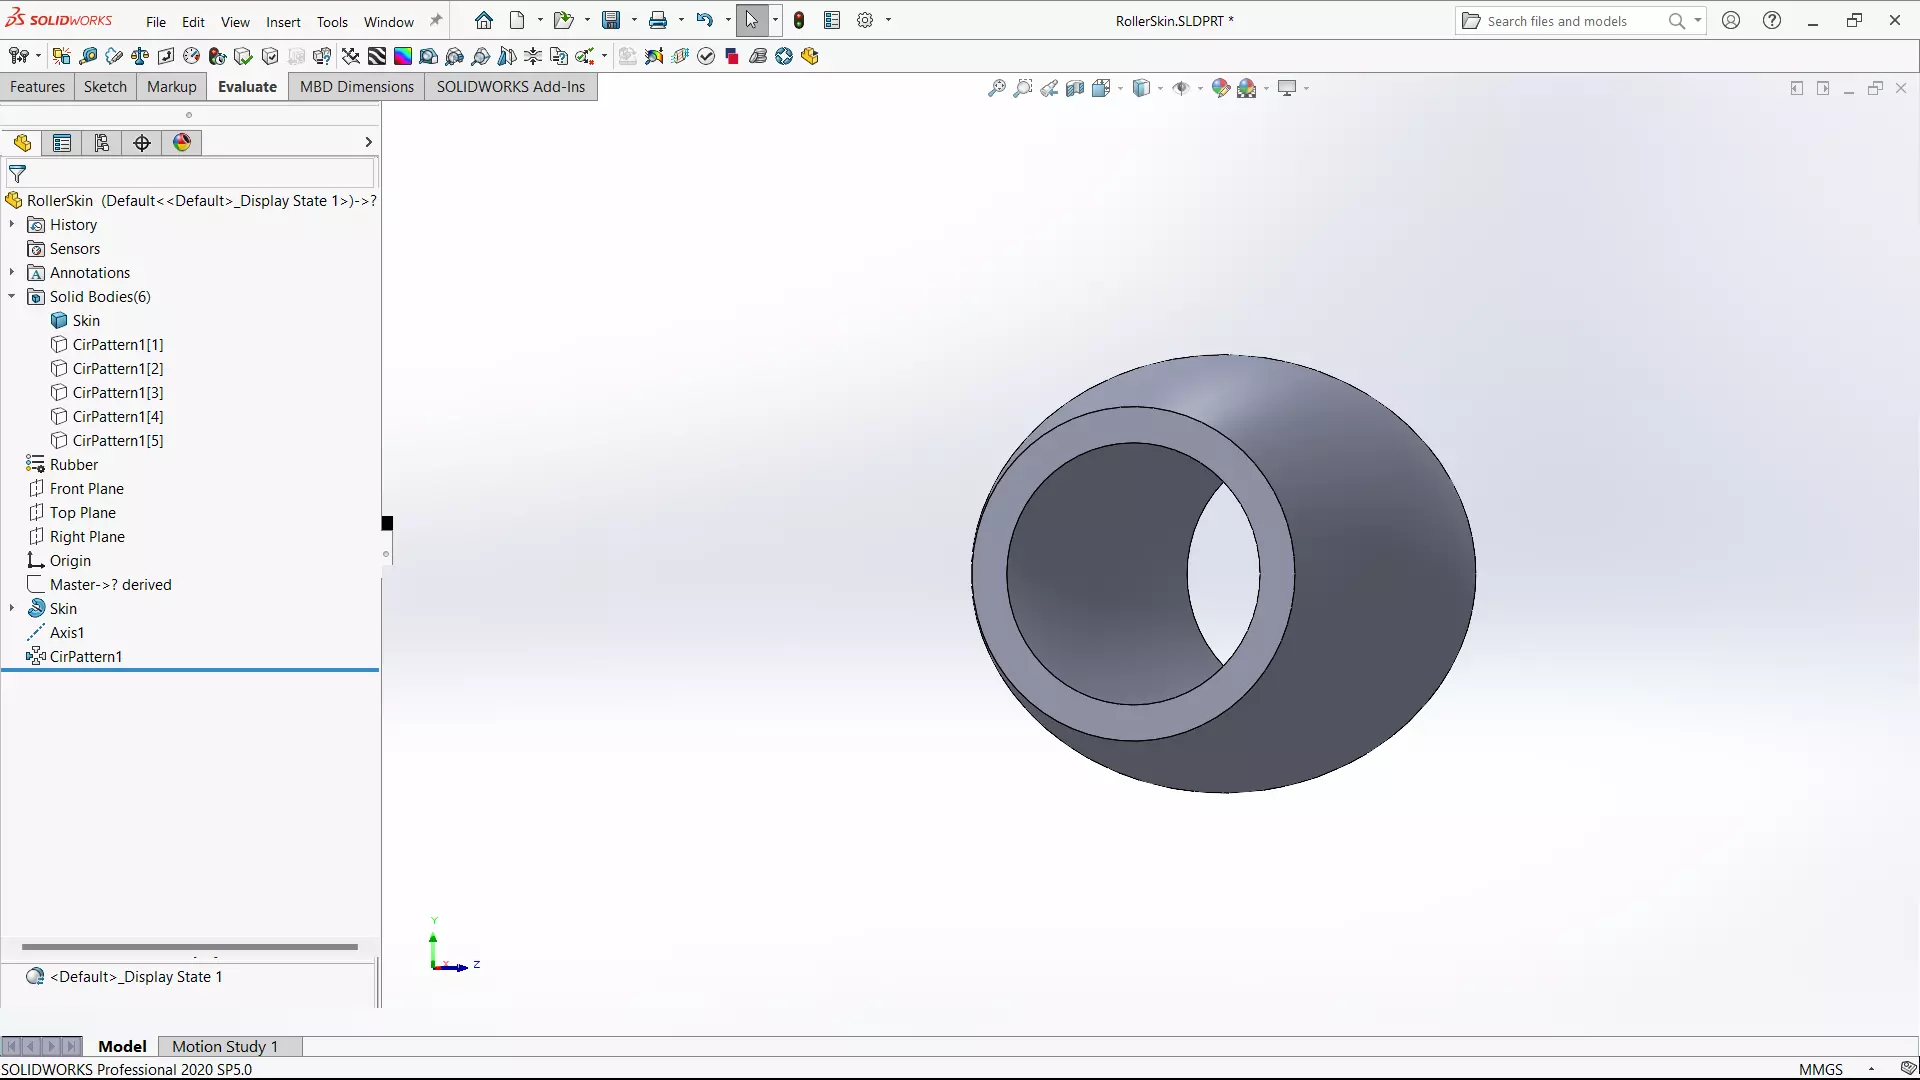Open the MMGS unit system selector

[1836, 1069]
